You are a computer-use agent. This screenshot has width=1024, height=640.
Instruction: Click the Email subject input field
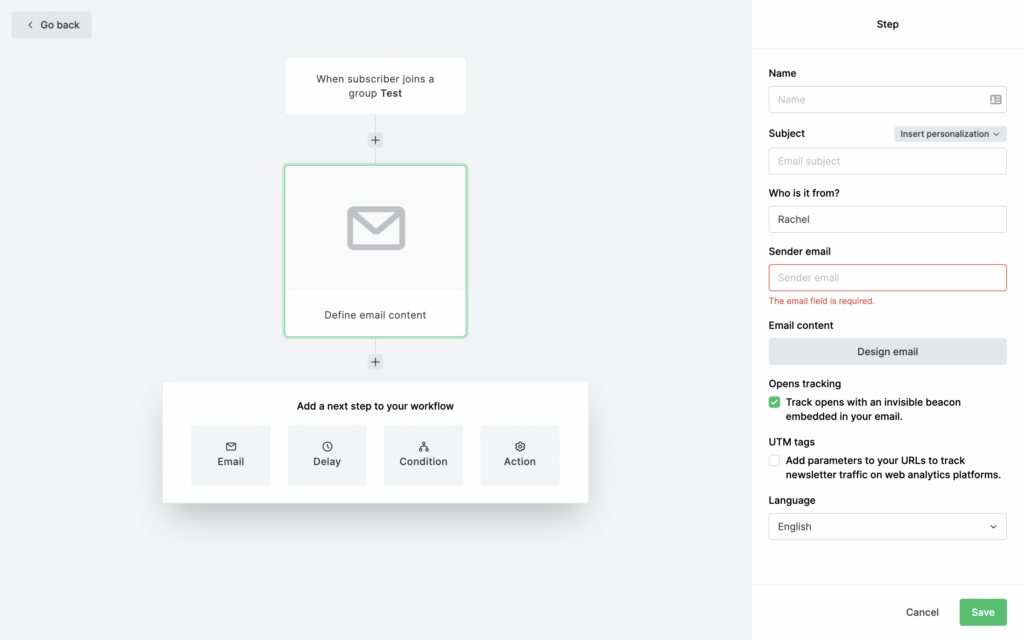click(888, 161)
